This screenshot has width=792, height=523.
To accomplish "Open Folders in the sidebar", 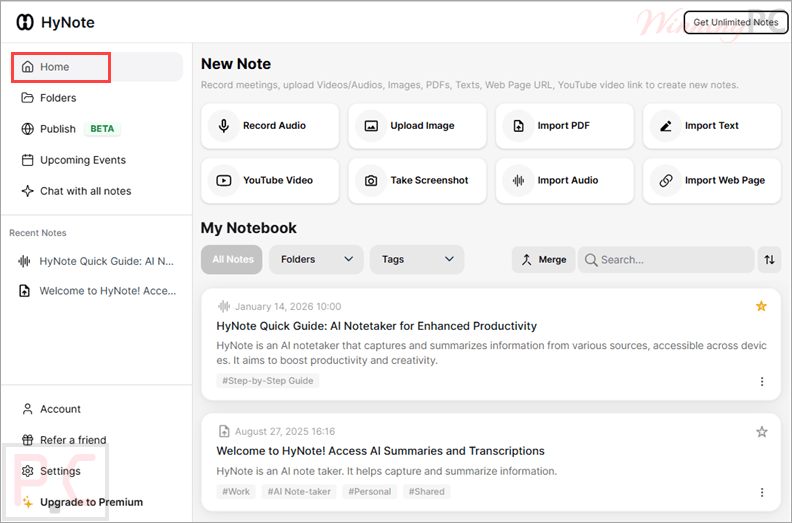I will 48,98.
